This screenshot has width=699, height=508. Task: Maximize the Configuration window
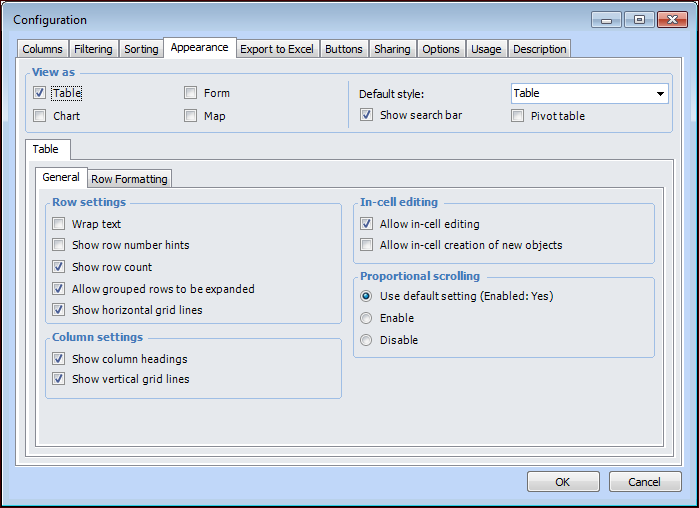pos(639,19)
